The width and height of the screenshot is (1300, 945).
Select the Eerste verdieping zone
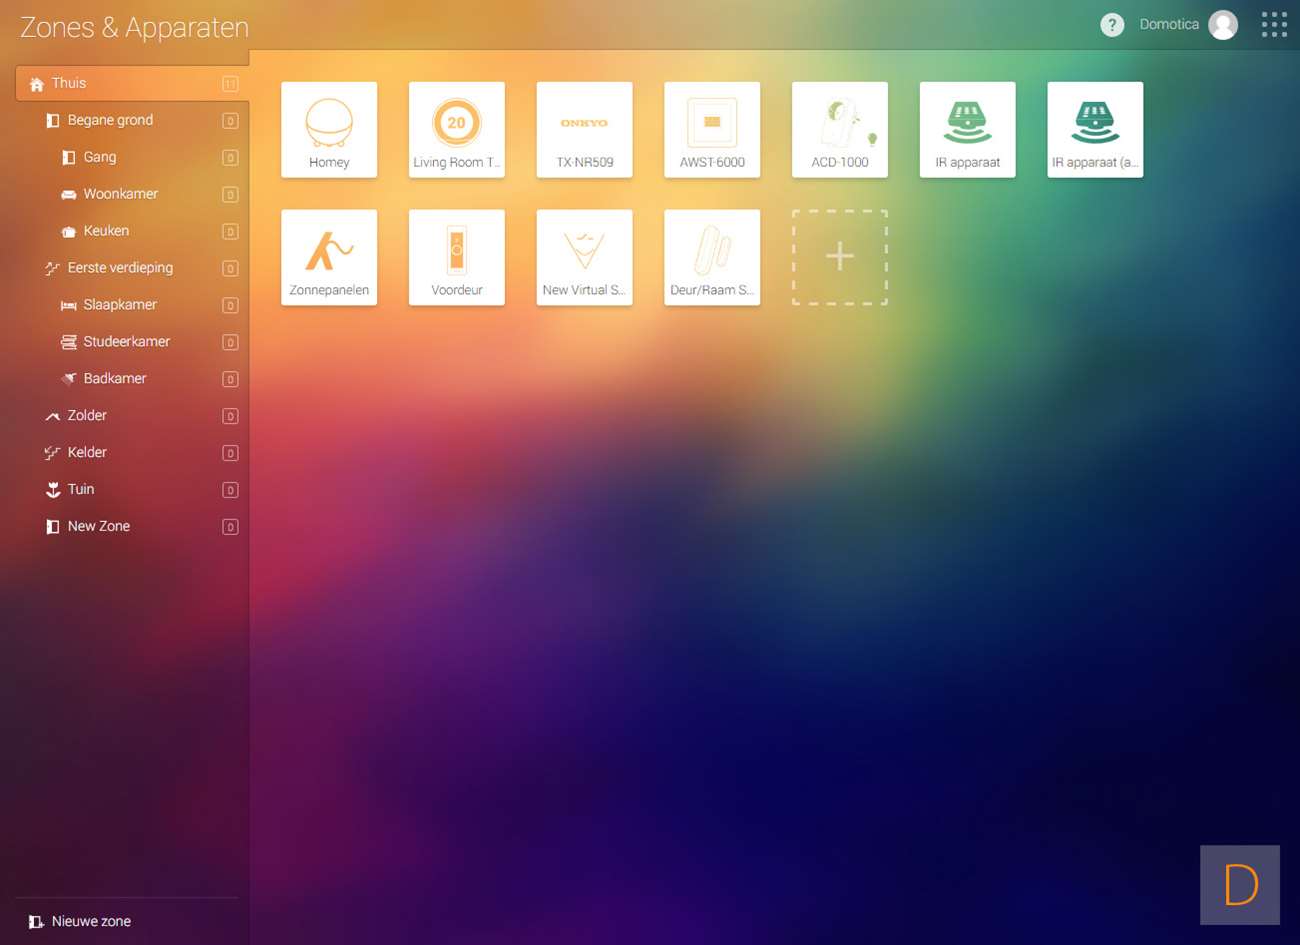(120, 268)
